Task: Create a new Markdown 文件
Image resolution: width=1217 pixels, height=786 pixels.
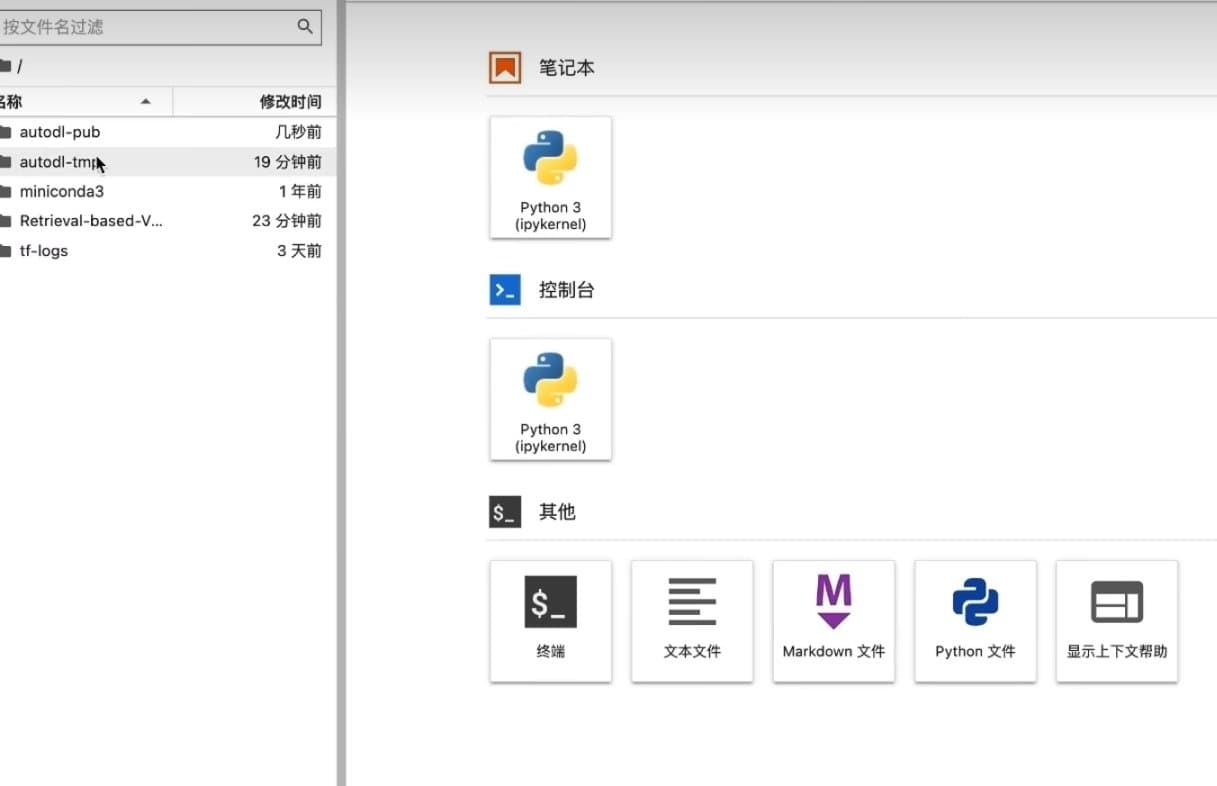Action: point(833,621)
